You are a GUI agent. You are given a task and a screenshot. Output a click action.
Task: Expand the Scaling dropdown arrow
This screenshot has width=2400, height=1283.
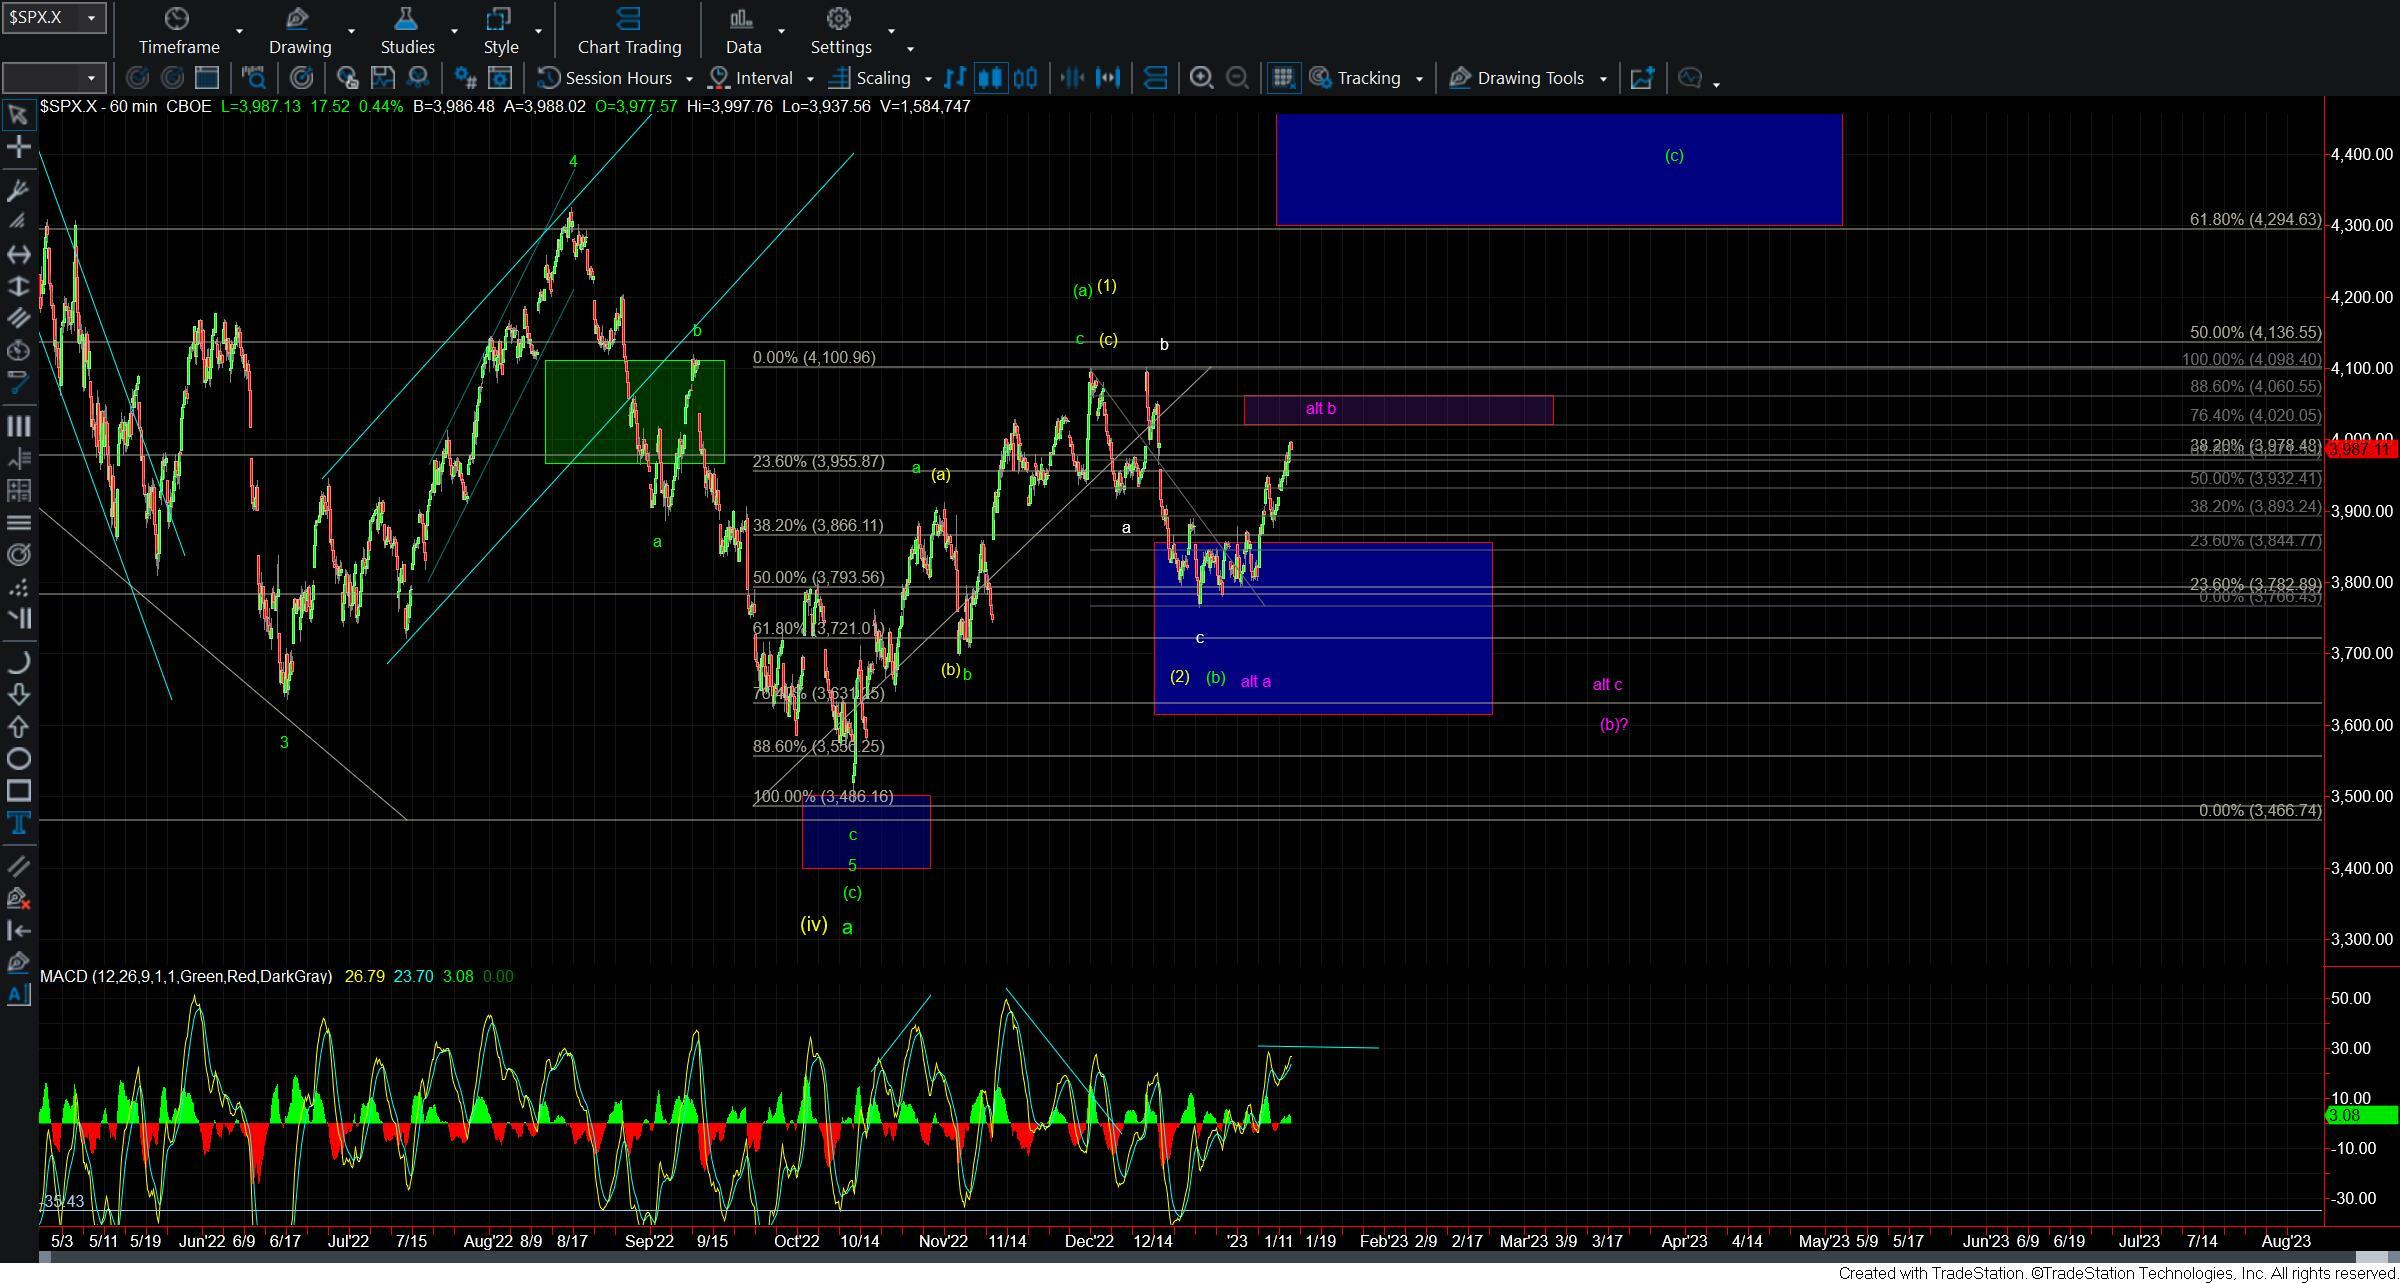928,78
